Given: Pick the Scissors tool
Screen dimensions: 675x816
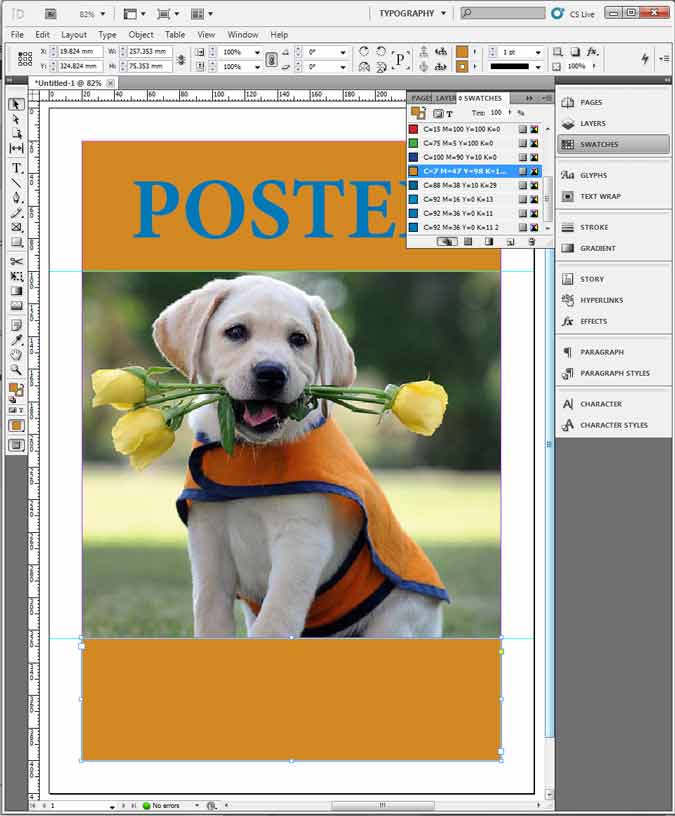Looking at the screenshot, I should pos(17,261).
